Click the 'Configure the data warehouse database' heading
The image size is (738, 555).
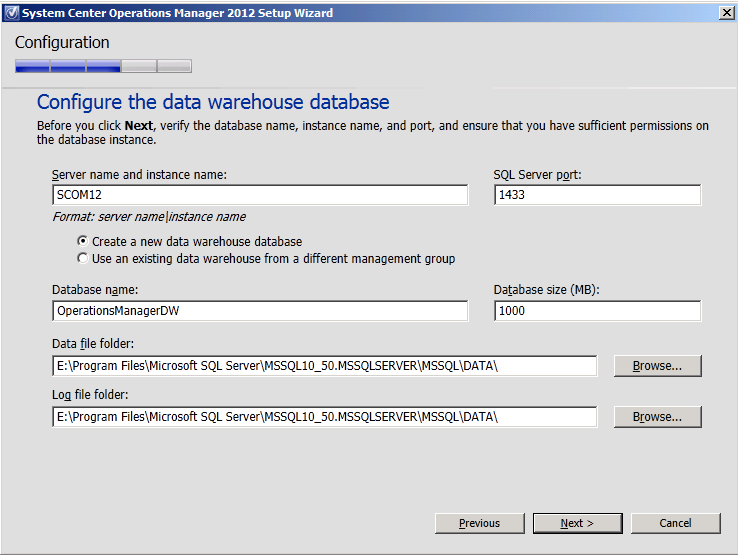click(x=213, y=102)
